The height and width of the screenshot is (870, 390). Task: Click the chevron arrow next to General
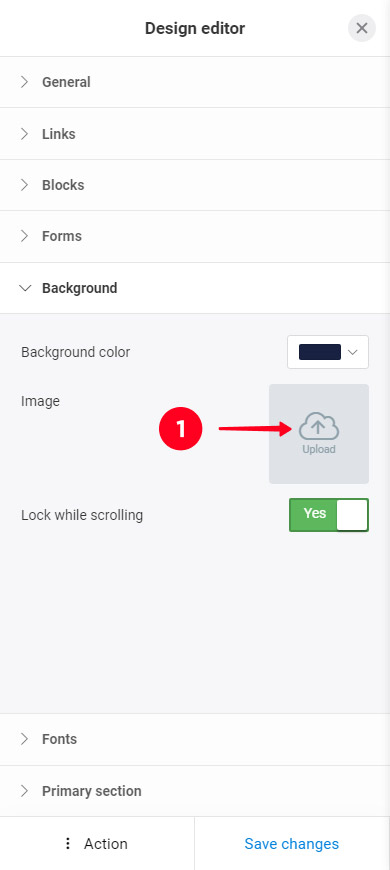click(24, 82)
